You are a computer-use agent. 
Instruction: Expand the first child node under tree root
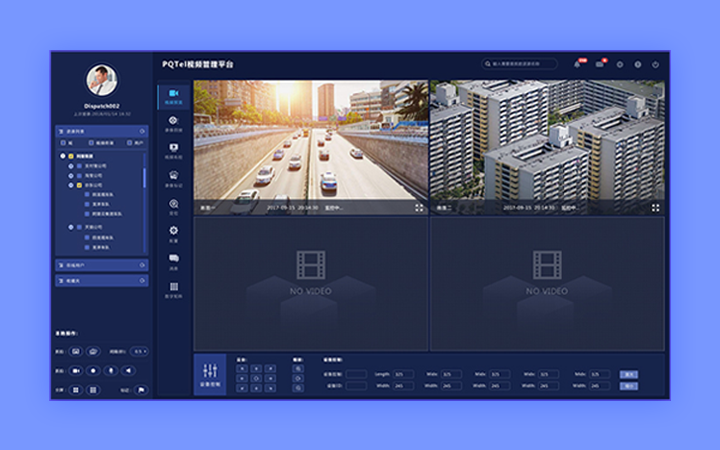pos(71,166)
